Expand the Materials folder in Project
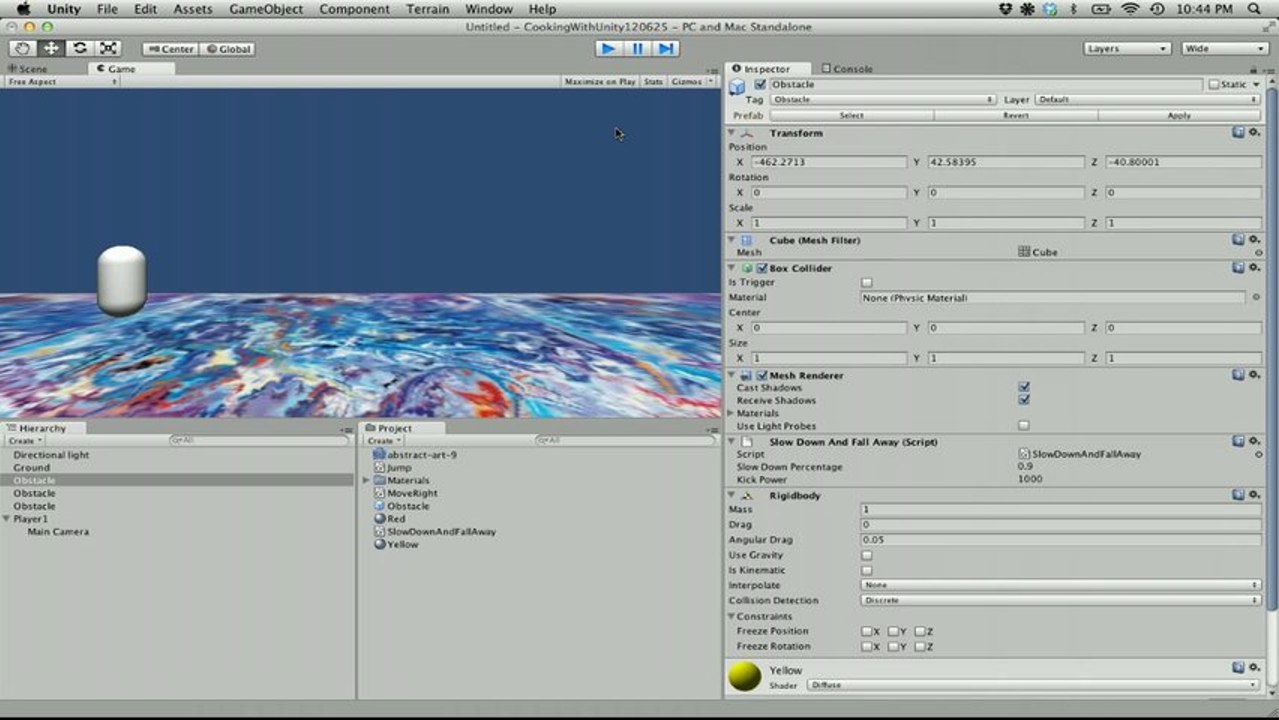The width and height of the screenshot is (1279, 720). point(366,481)
